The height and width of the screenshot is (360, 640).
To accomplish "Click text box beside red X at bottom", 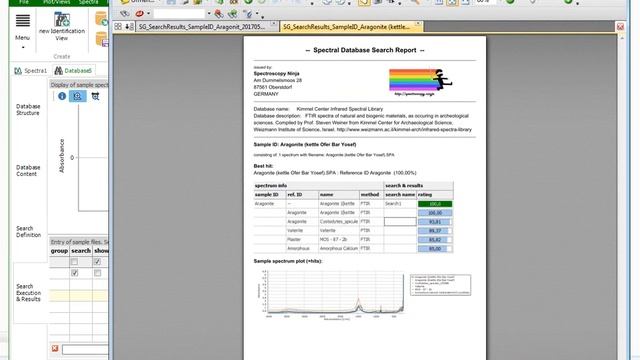I will click(85, 349).
